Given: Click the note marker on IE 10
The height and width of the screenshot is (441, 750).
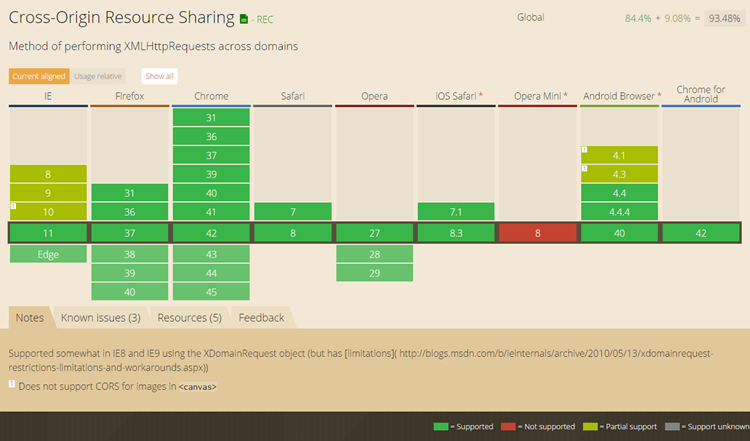Looking at the screenshot, I should click(13, 206).
